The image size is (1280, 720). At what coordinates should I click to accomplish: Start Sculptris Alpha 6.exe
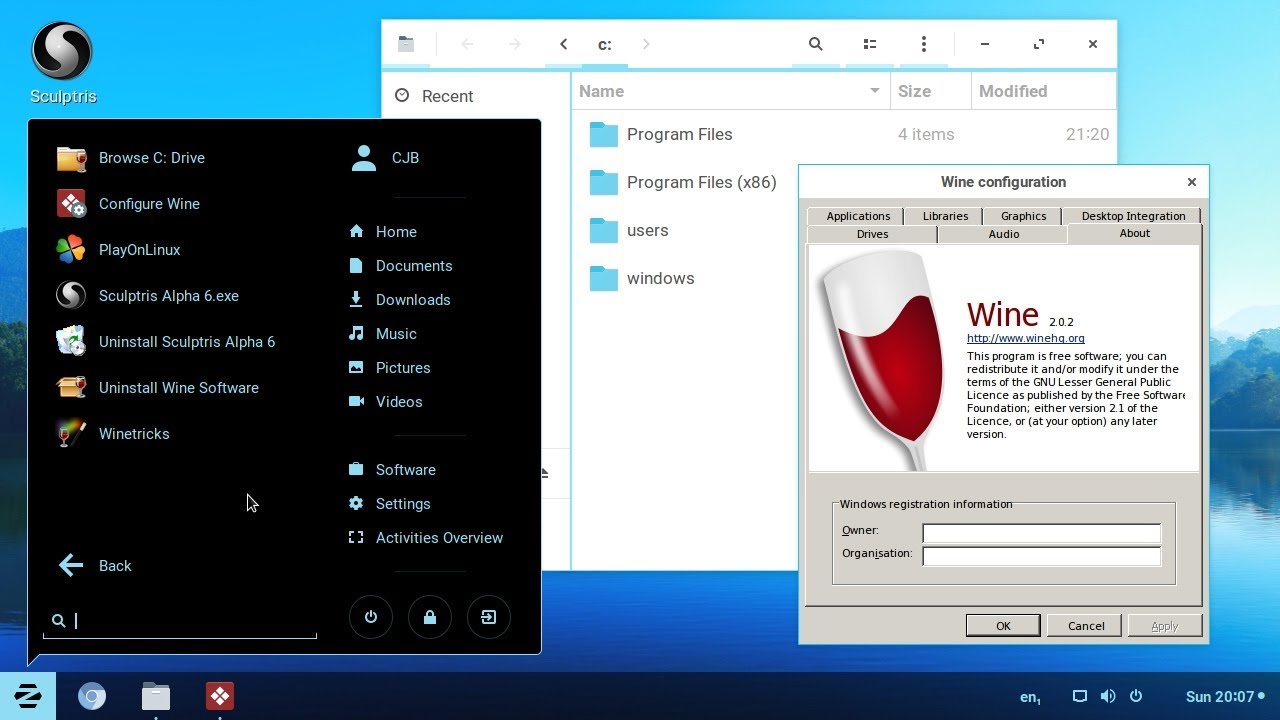(x=168, y=295)
